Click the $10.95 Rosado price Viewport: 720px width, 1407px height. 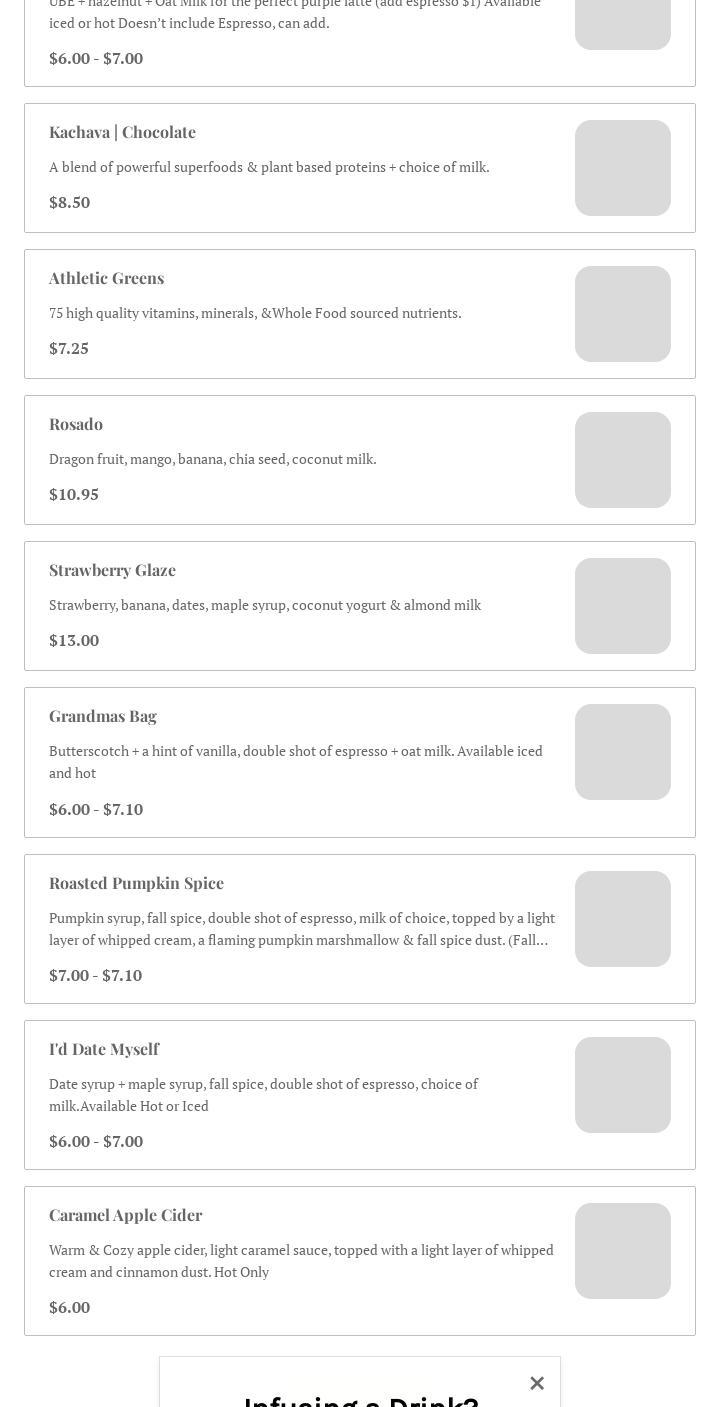pos(74,494)
